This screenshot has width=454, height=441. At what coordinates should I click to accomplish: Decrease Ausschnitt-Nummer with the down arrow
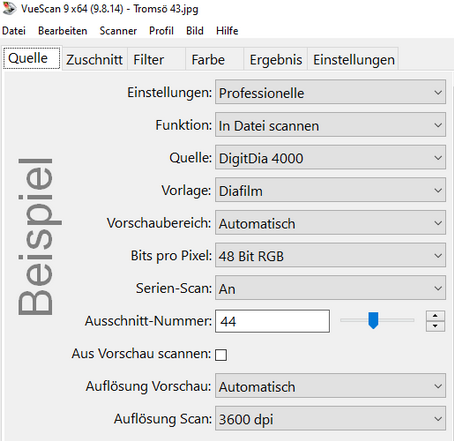(435, 326)
